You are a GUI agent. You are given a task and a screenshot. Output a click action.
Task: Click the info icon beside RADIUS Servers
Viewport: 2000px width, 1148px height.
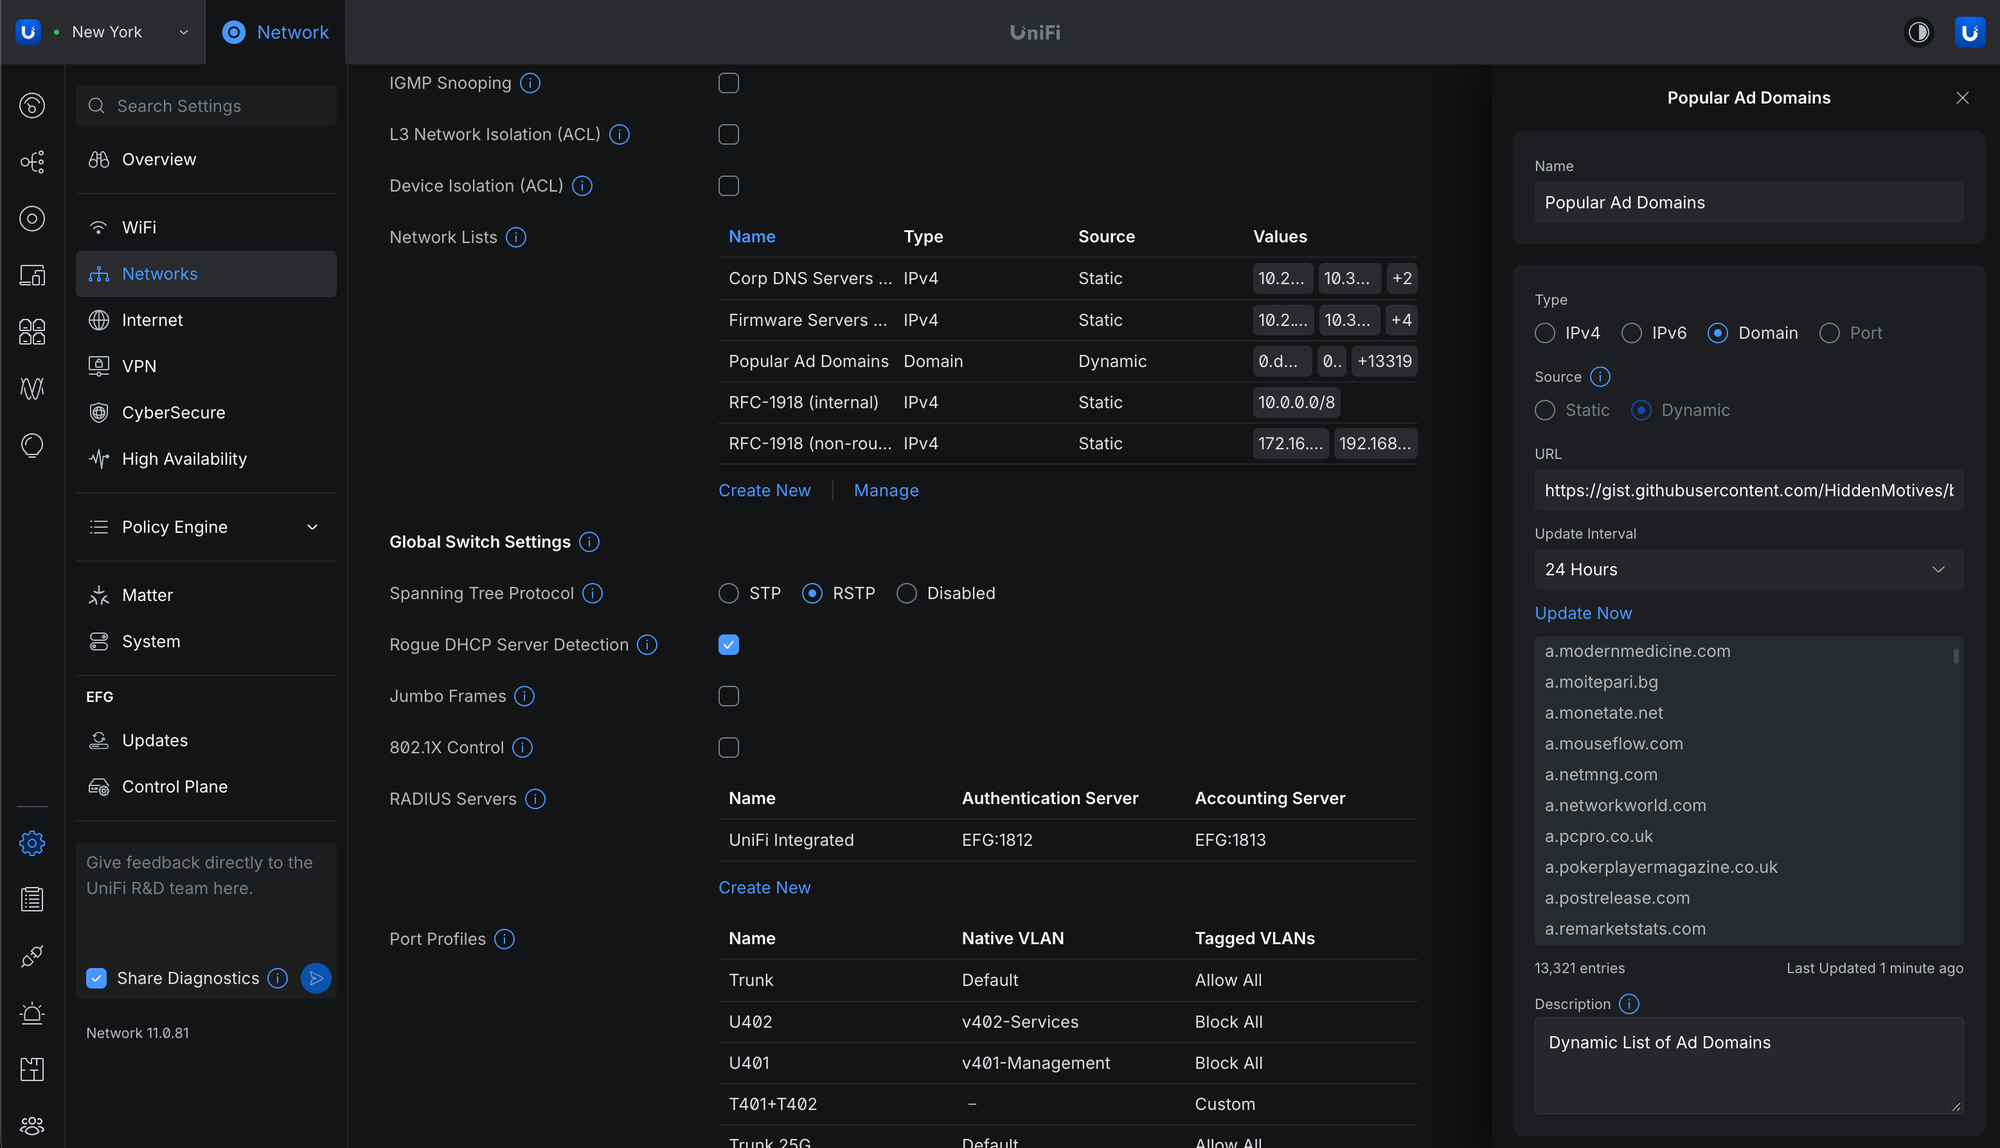(536, 799)
